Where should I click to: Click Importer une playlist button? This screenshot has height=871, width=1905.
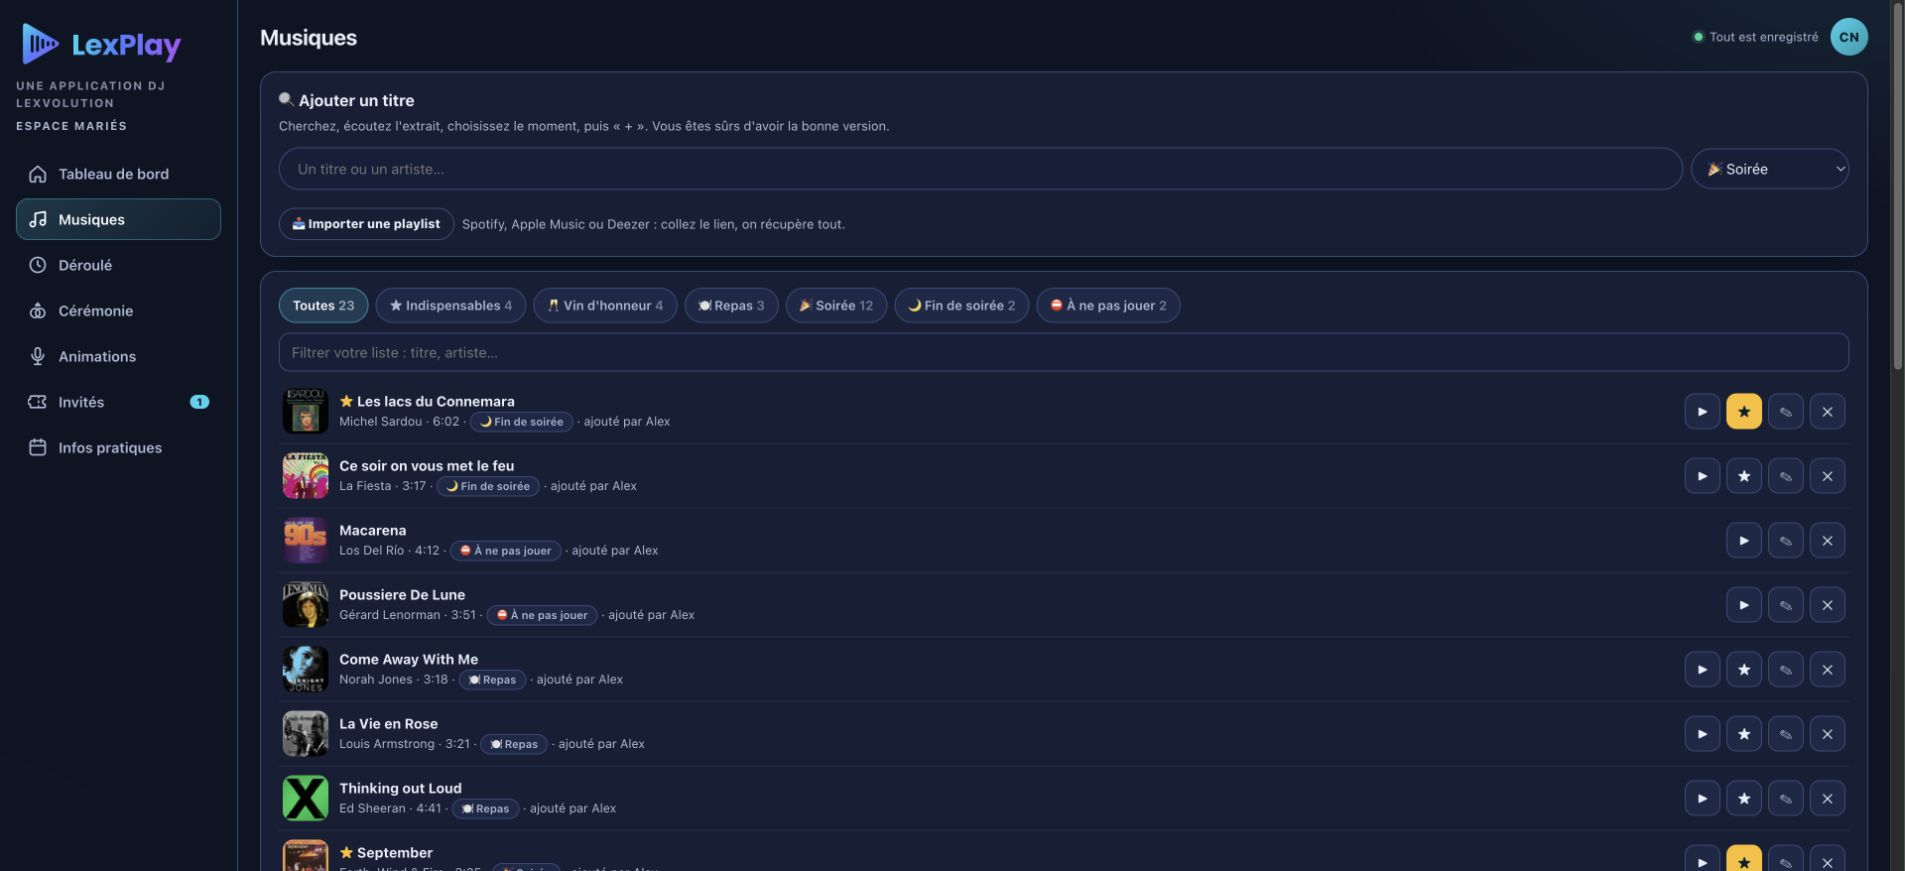(x=366, y=224)
